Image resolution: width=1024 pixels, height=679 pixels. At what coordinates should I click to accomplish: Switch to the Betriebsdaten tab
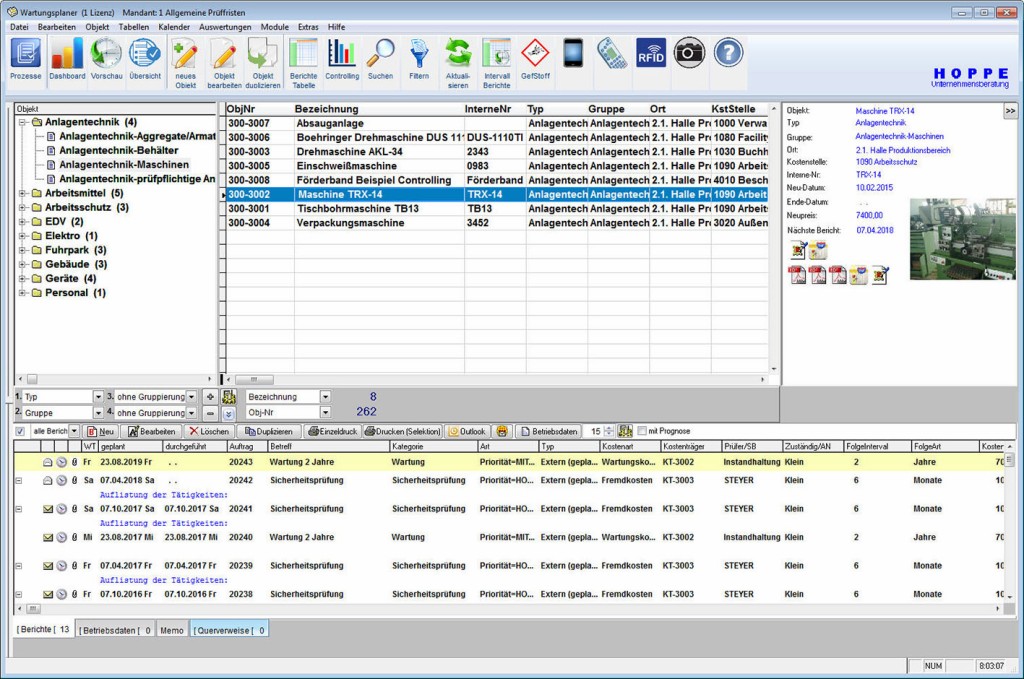(x=115, y=630)
